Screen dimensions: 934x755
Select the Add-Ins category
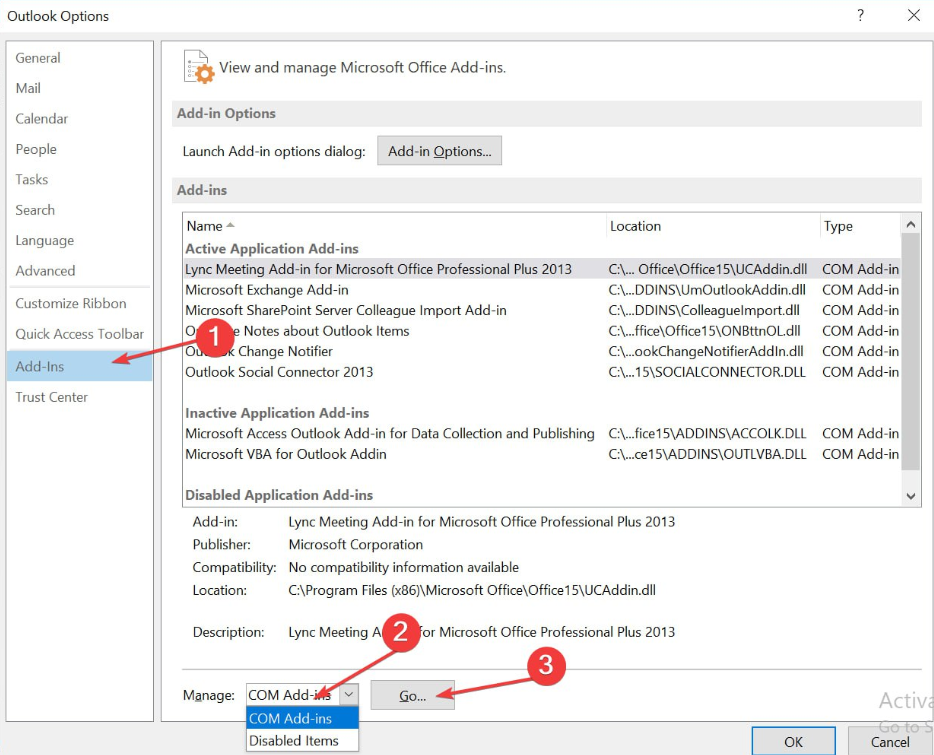pyautogui.click(x=80, y=366)
